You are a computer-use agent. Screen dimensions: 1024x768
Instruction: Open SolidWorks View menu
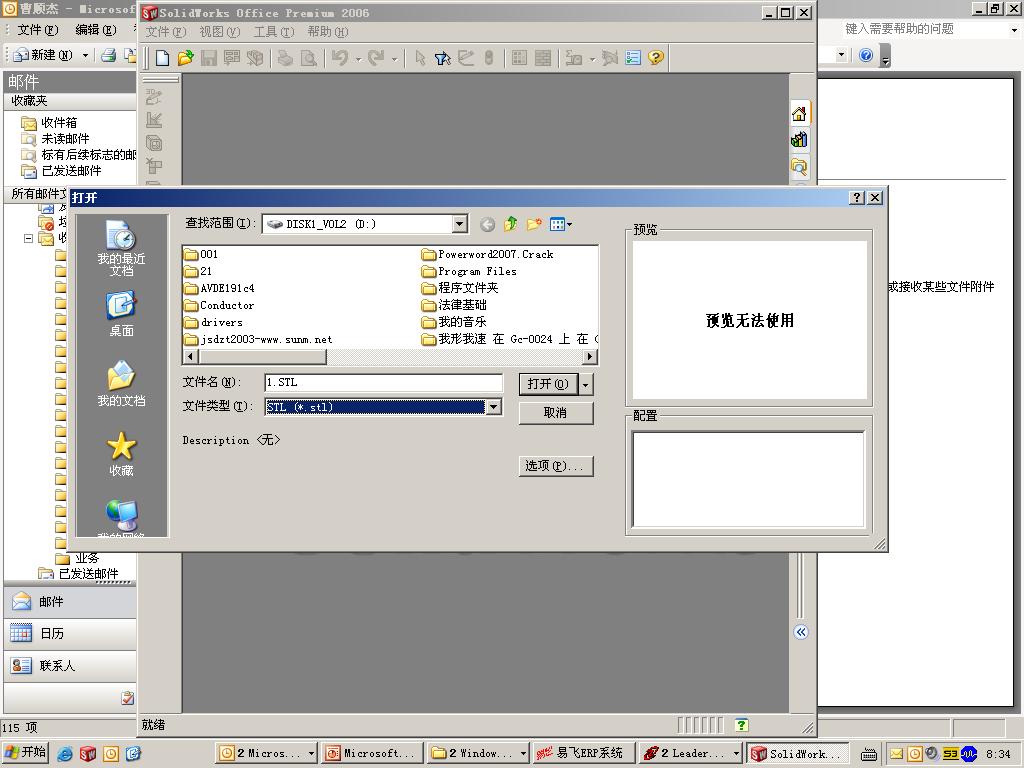point(219,31)
